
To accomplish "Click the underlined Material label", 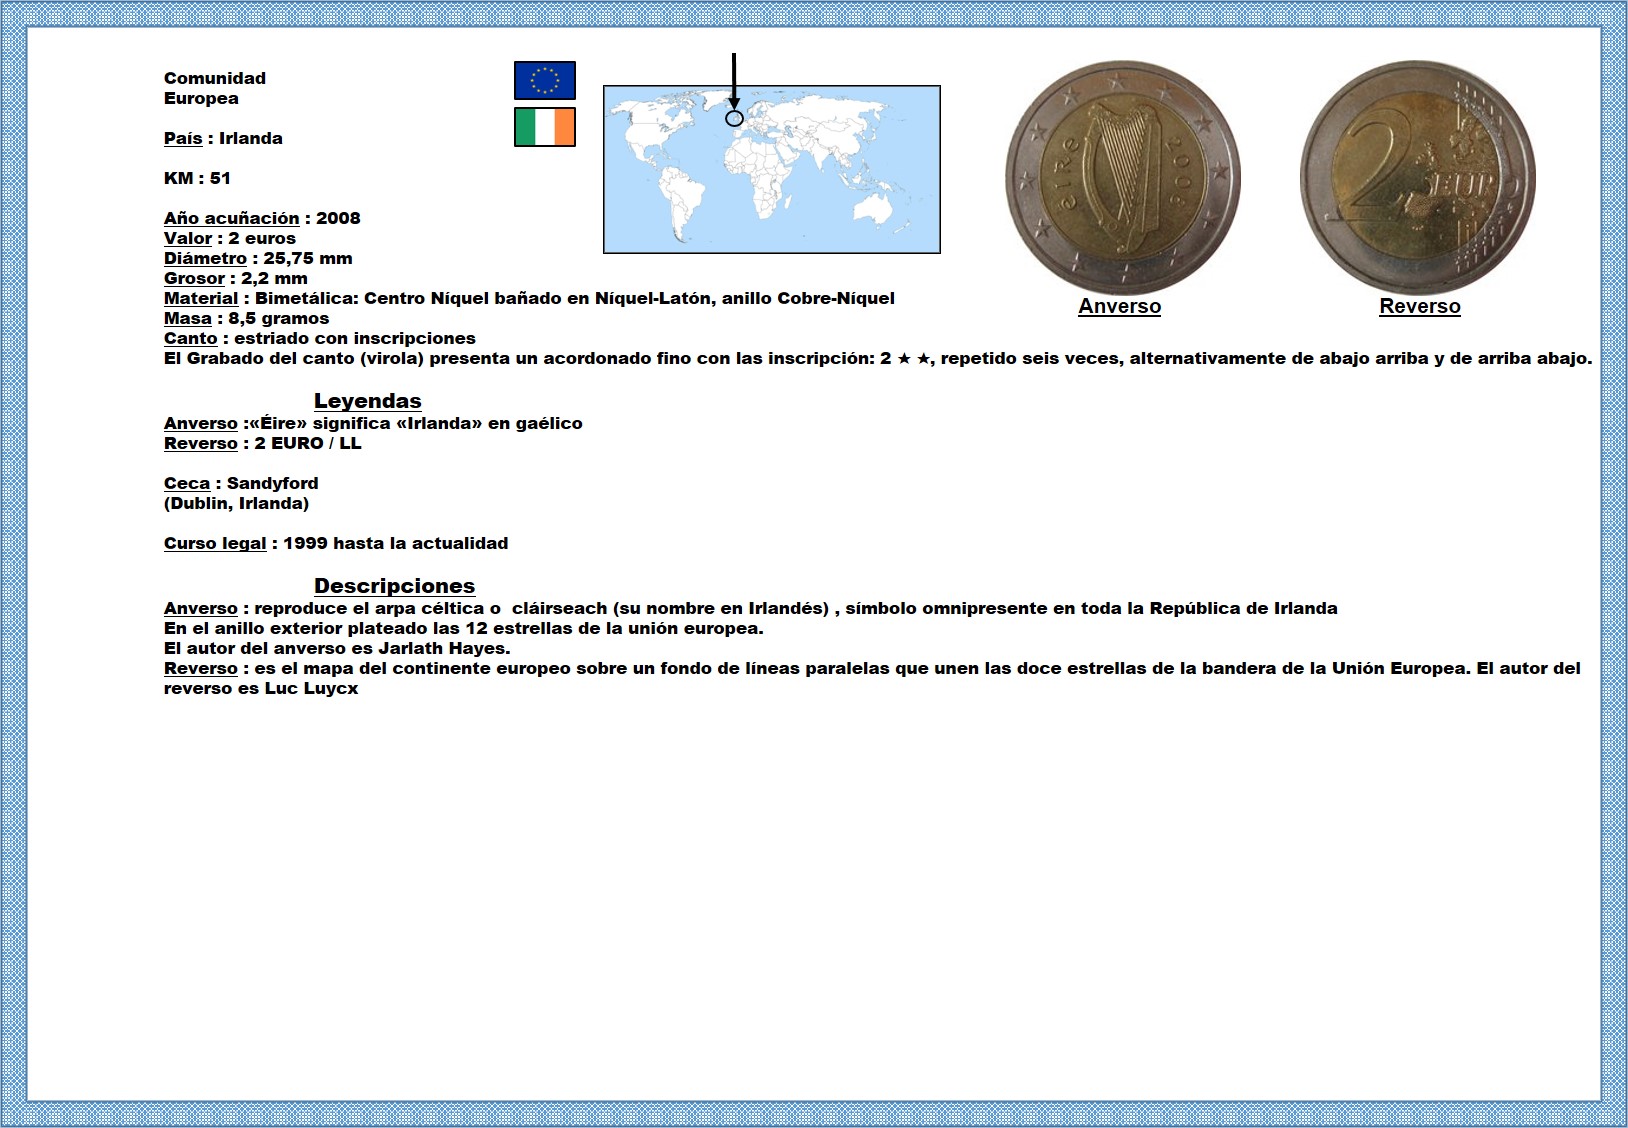I will tap(201, 298).
